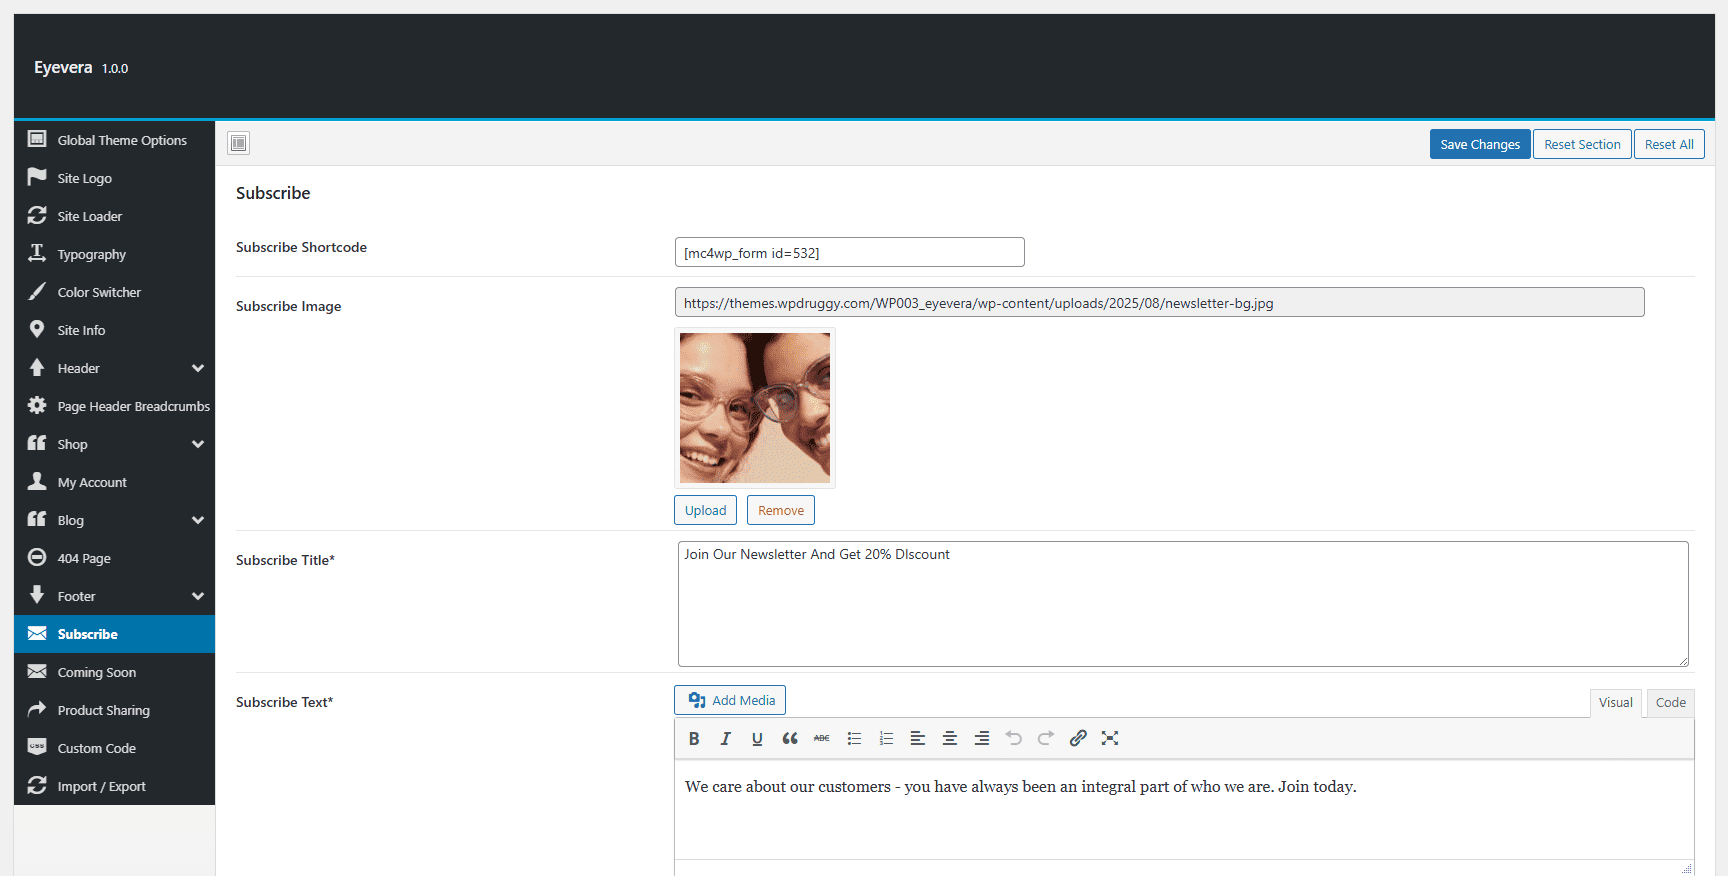Image resolution: width=1728 pixels, height=876 pixels.
Task: Click the Subscribe Title textarea
Action: click(x=1183, y=604)
